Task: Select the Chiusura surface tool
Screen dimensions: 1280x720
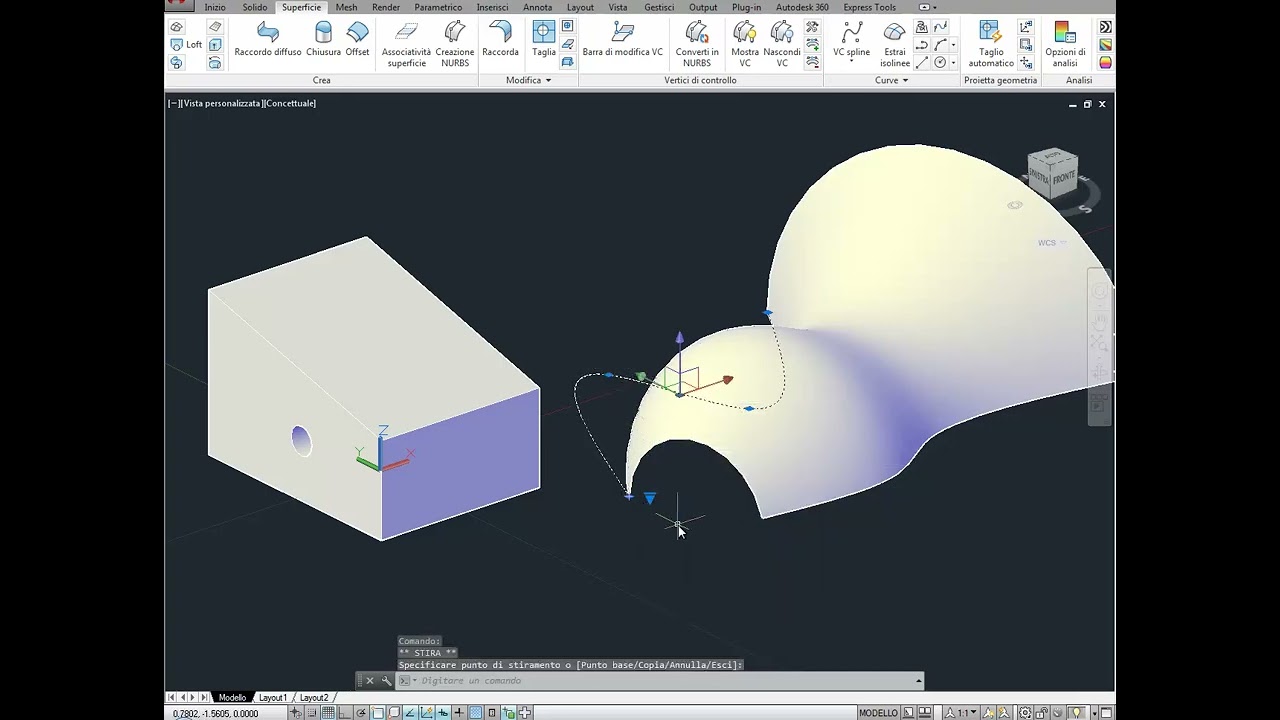Action: (323, 39)
